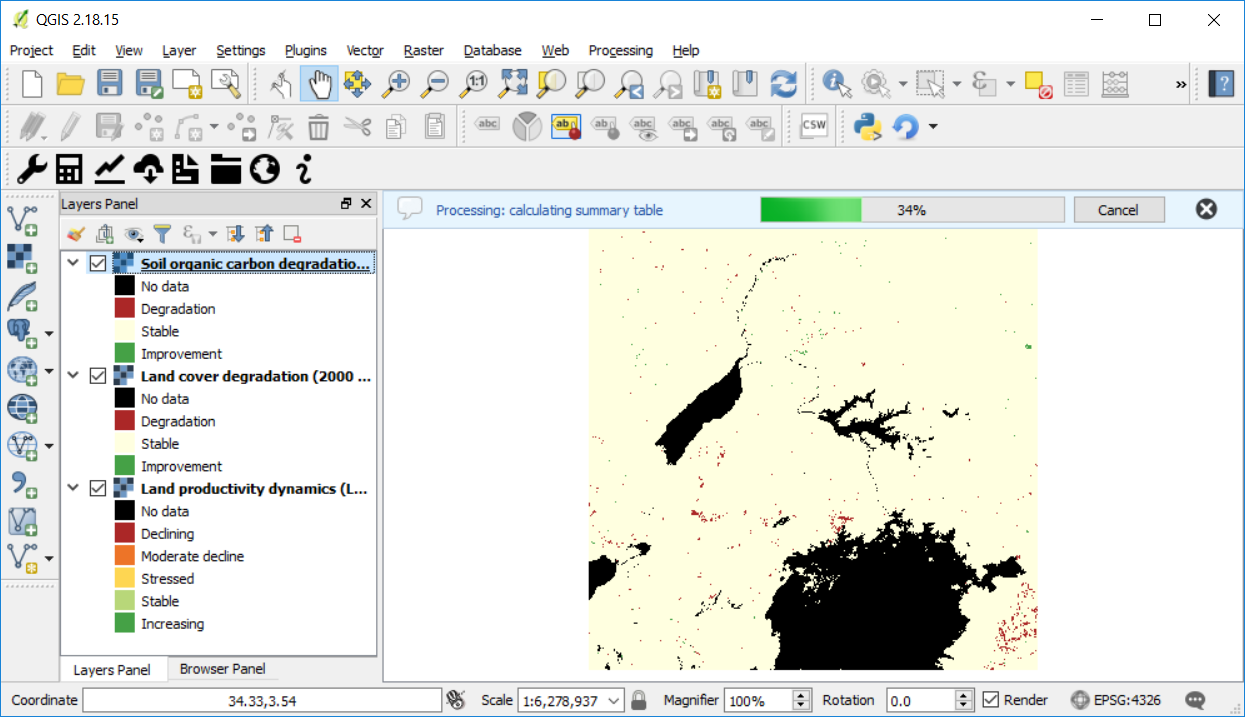Toggle visibility of Soil organic carbon layer

coord(96,261)
